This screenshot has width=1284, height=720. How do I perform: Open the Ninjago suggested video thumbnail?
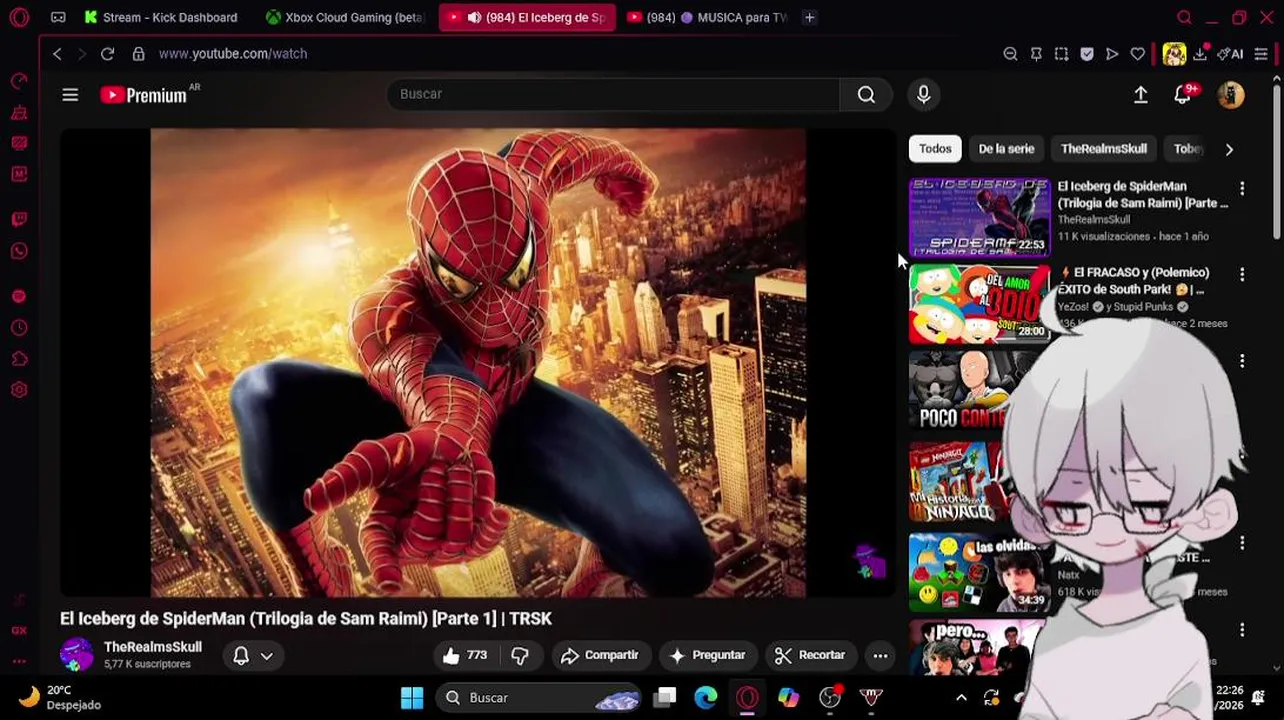tap(958, 484)
